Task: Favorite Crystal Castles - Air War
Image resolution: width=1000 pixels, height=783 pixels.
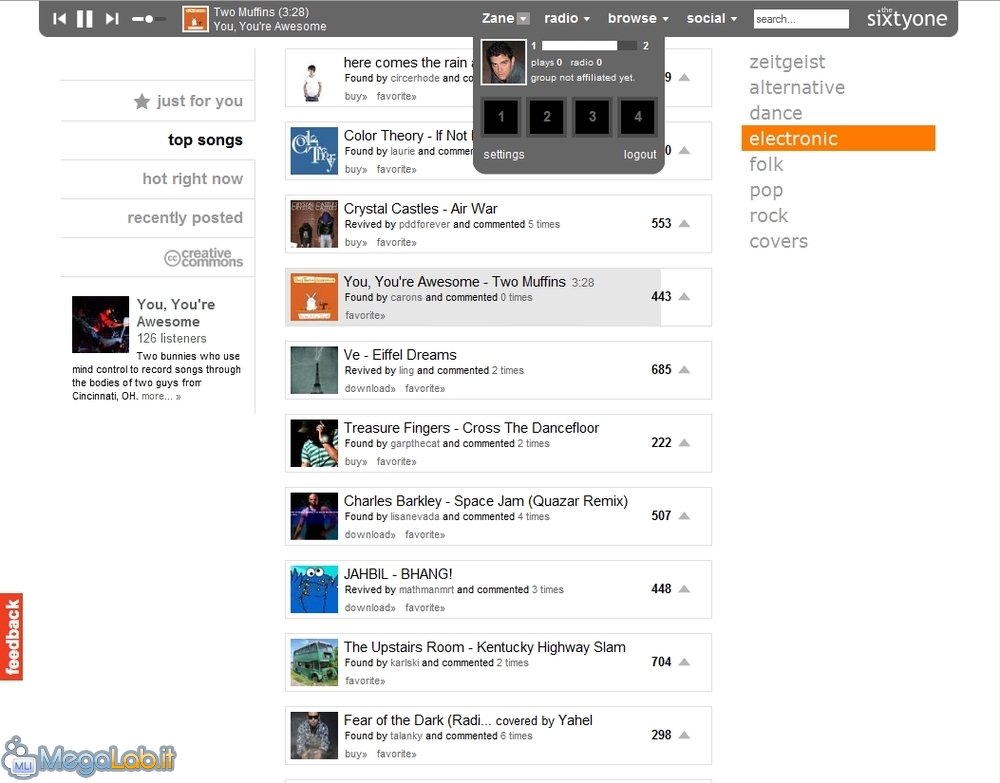Action: [x=396, y=242]
